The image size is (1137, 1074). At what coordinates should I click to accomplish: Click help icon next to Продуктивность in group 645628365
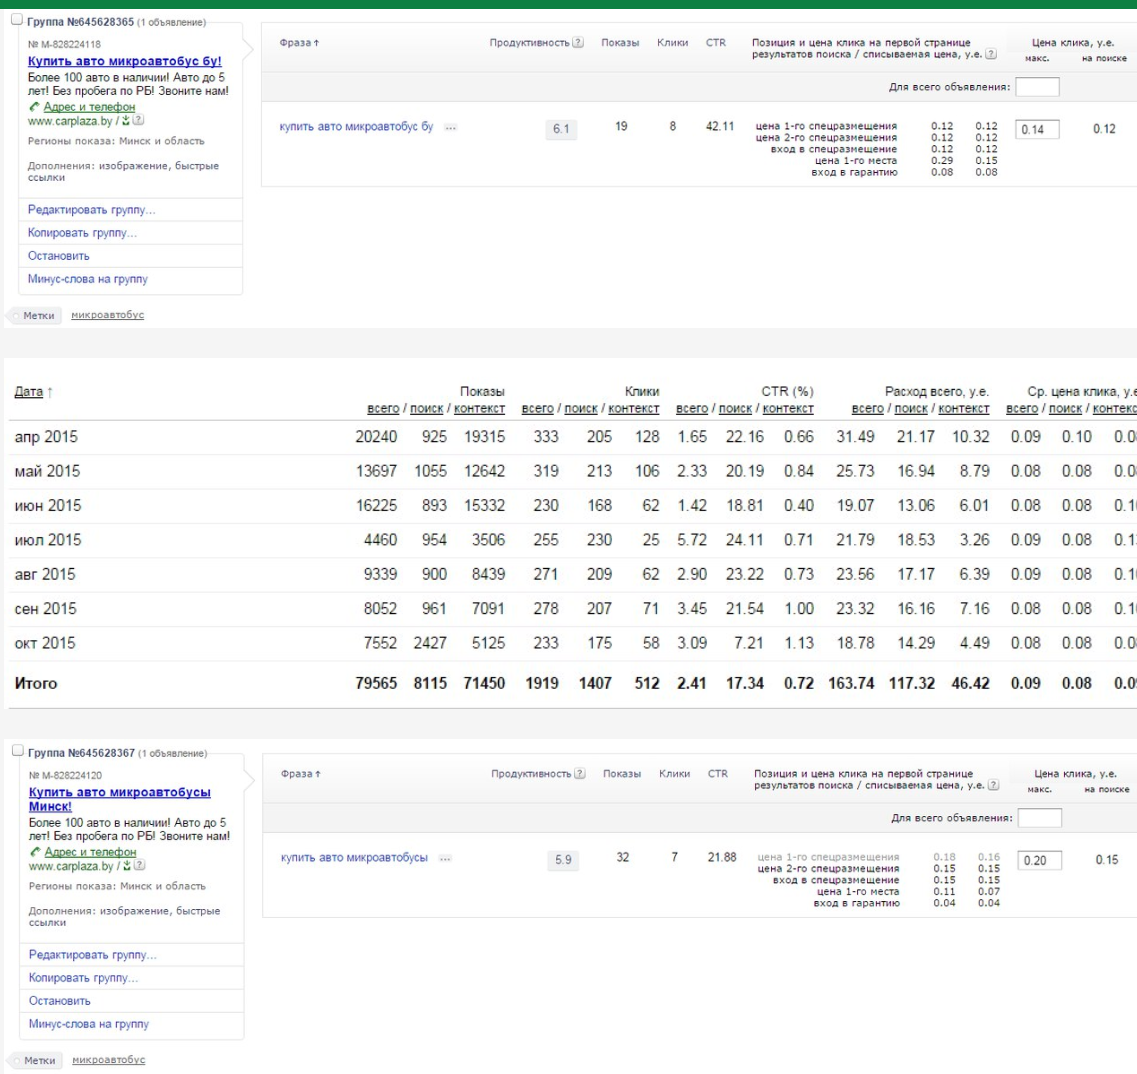[x=578, y=43]
